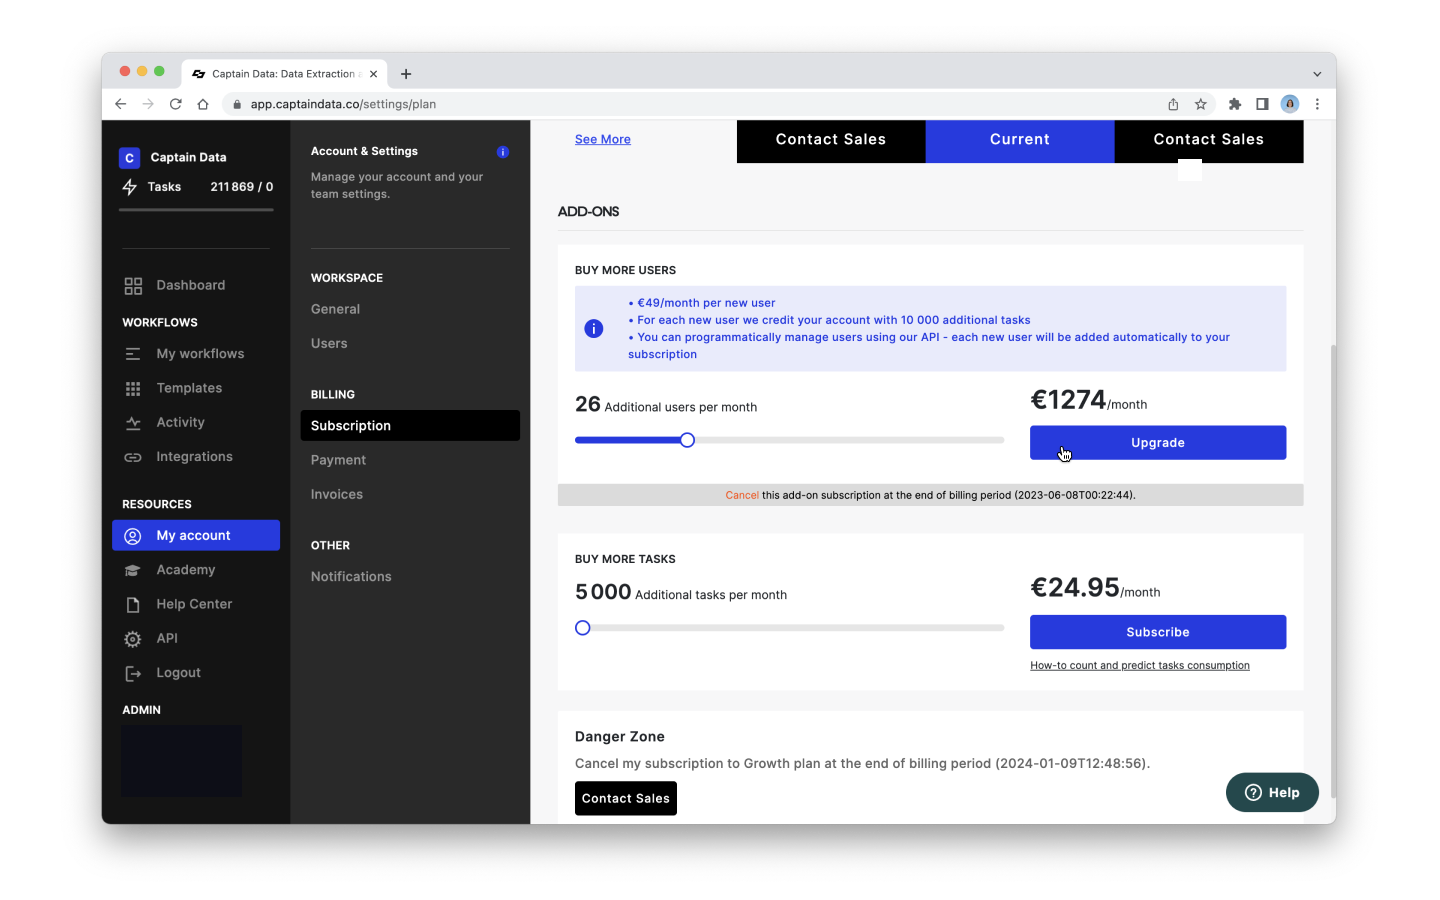Go back in browser

[x=121, y=104]
